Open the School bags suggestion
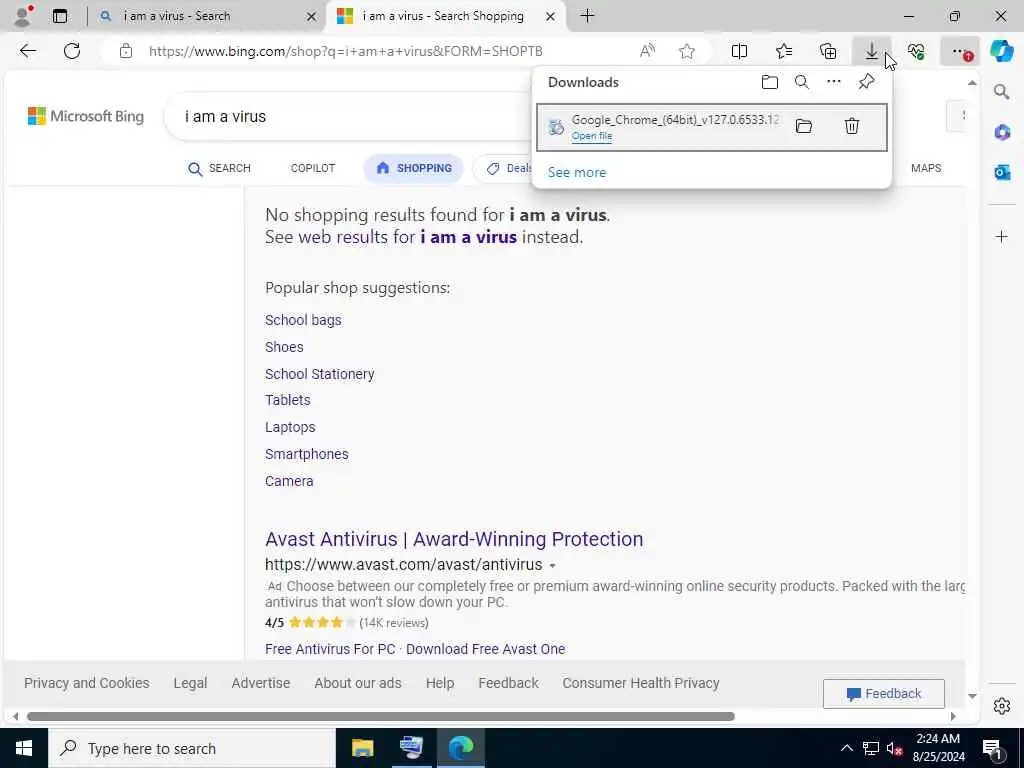The image size is (1024, 768). coord(303,320)
